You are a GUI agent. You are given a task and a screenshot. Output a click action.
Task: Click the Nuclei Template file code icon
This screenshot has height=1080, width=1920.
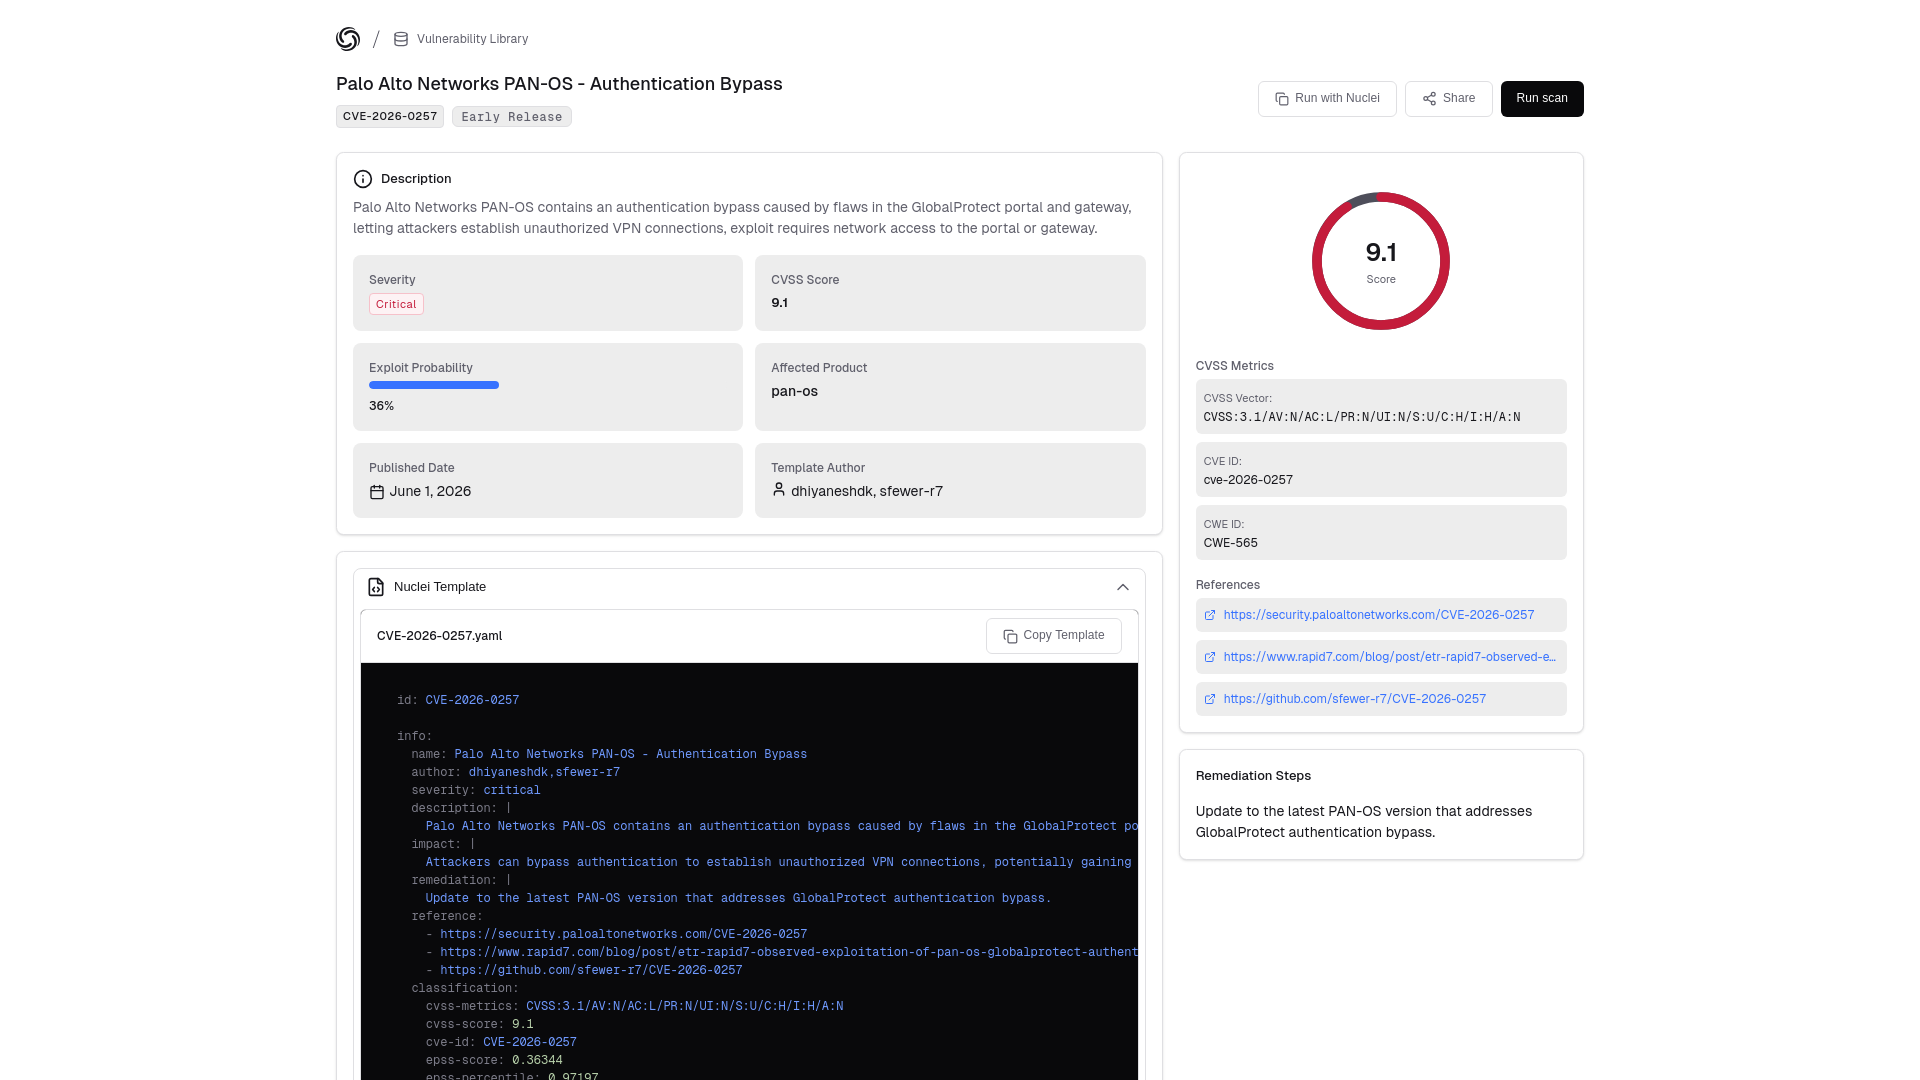click(x=376, y=587)
